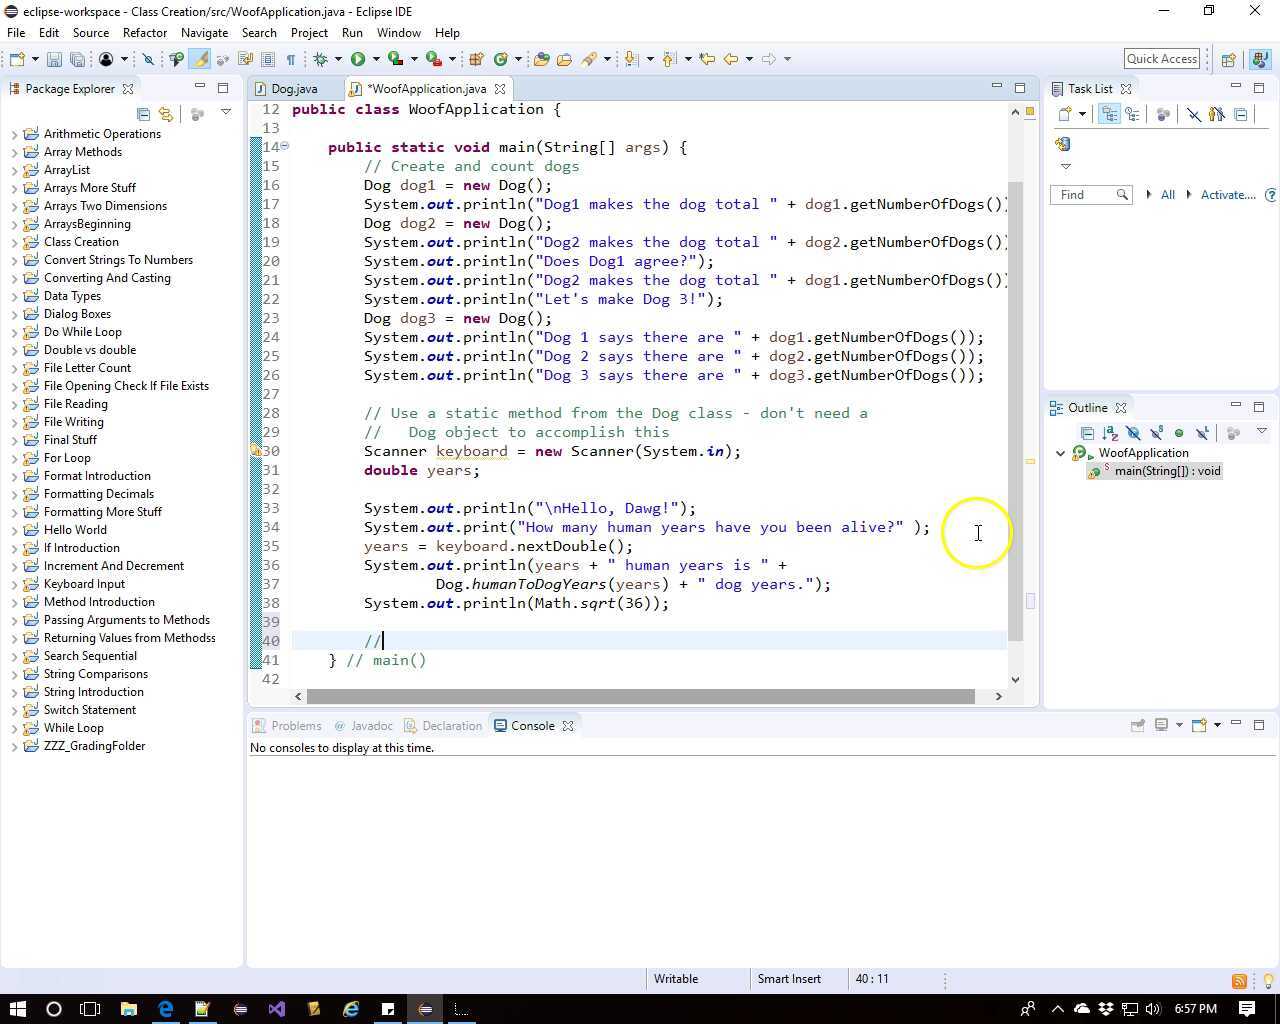Click the Save disk icon
1280x1024 pixels.
coord(55,59)
